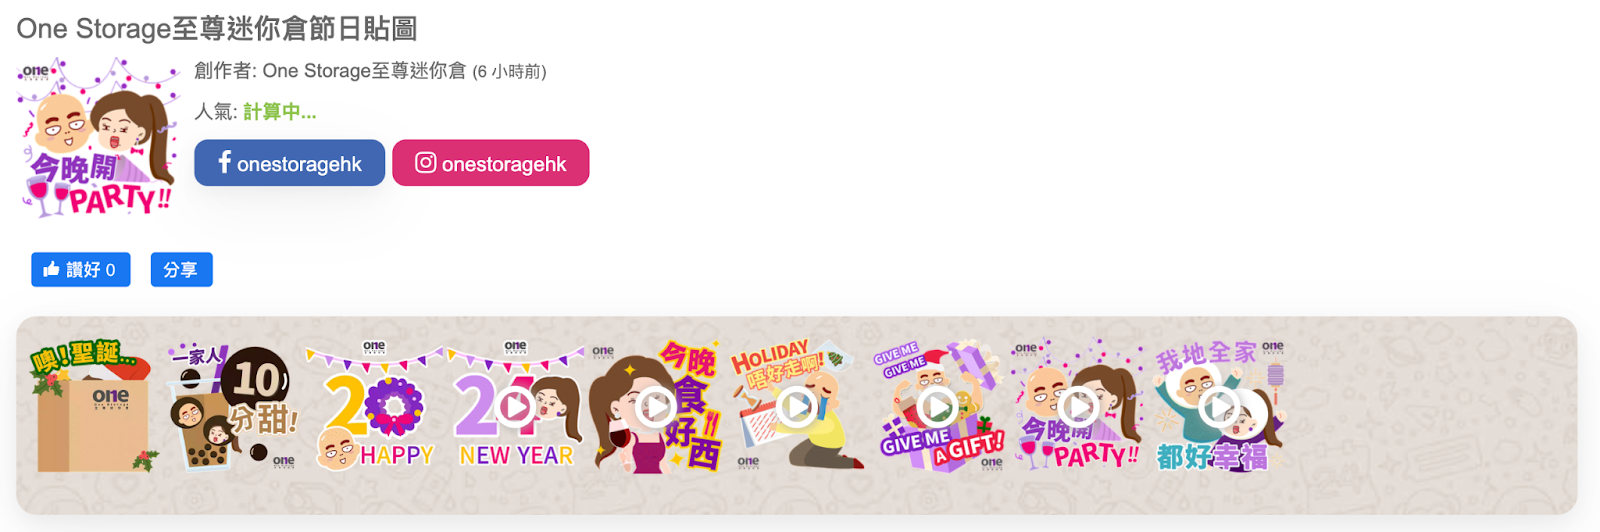The width and height of the screenshot is (1600, 532).
Task: Play the GIVE ME A GIFT sticker
Action: click(x=937, y=406)
